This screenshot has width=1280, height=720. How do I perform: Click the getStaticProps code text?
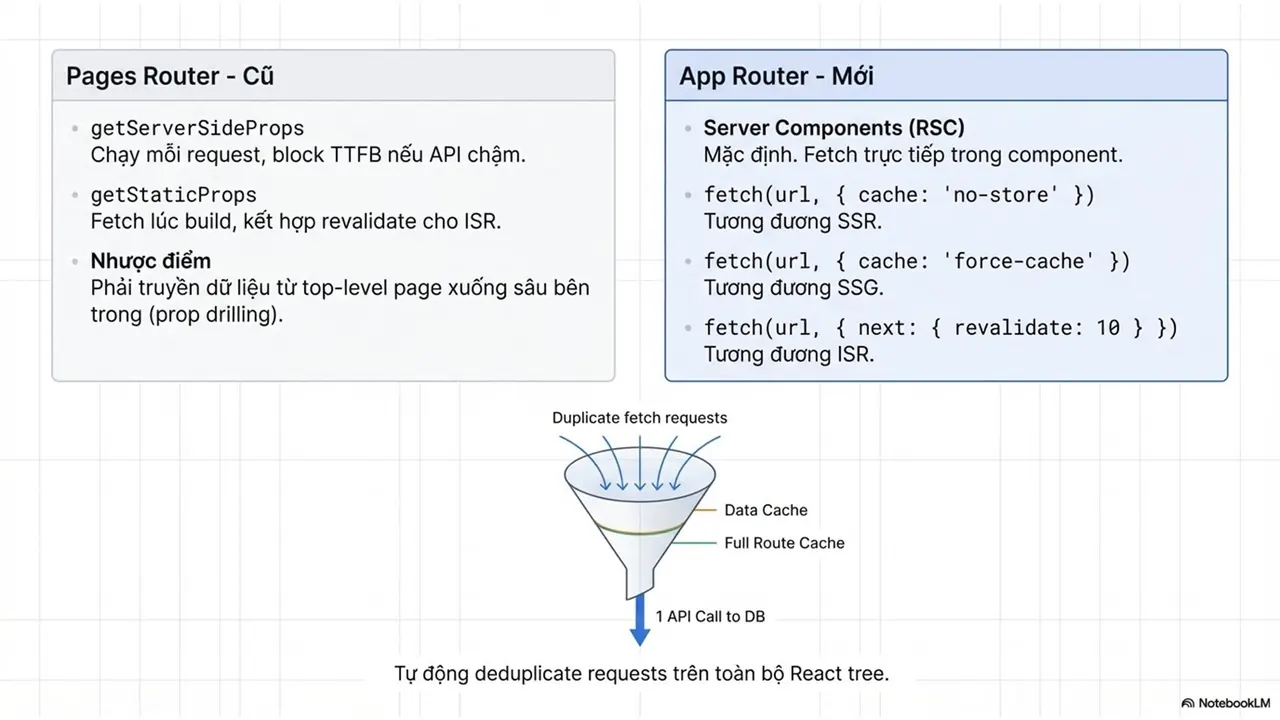coord(174,195)
